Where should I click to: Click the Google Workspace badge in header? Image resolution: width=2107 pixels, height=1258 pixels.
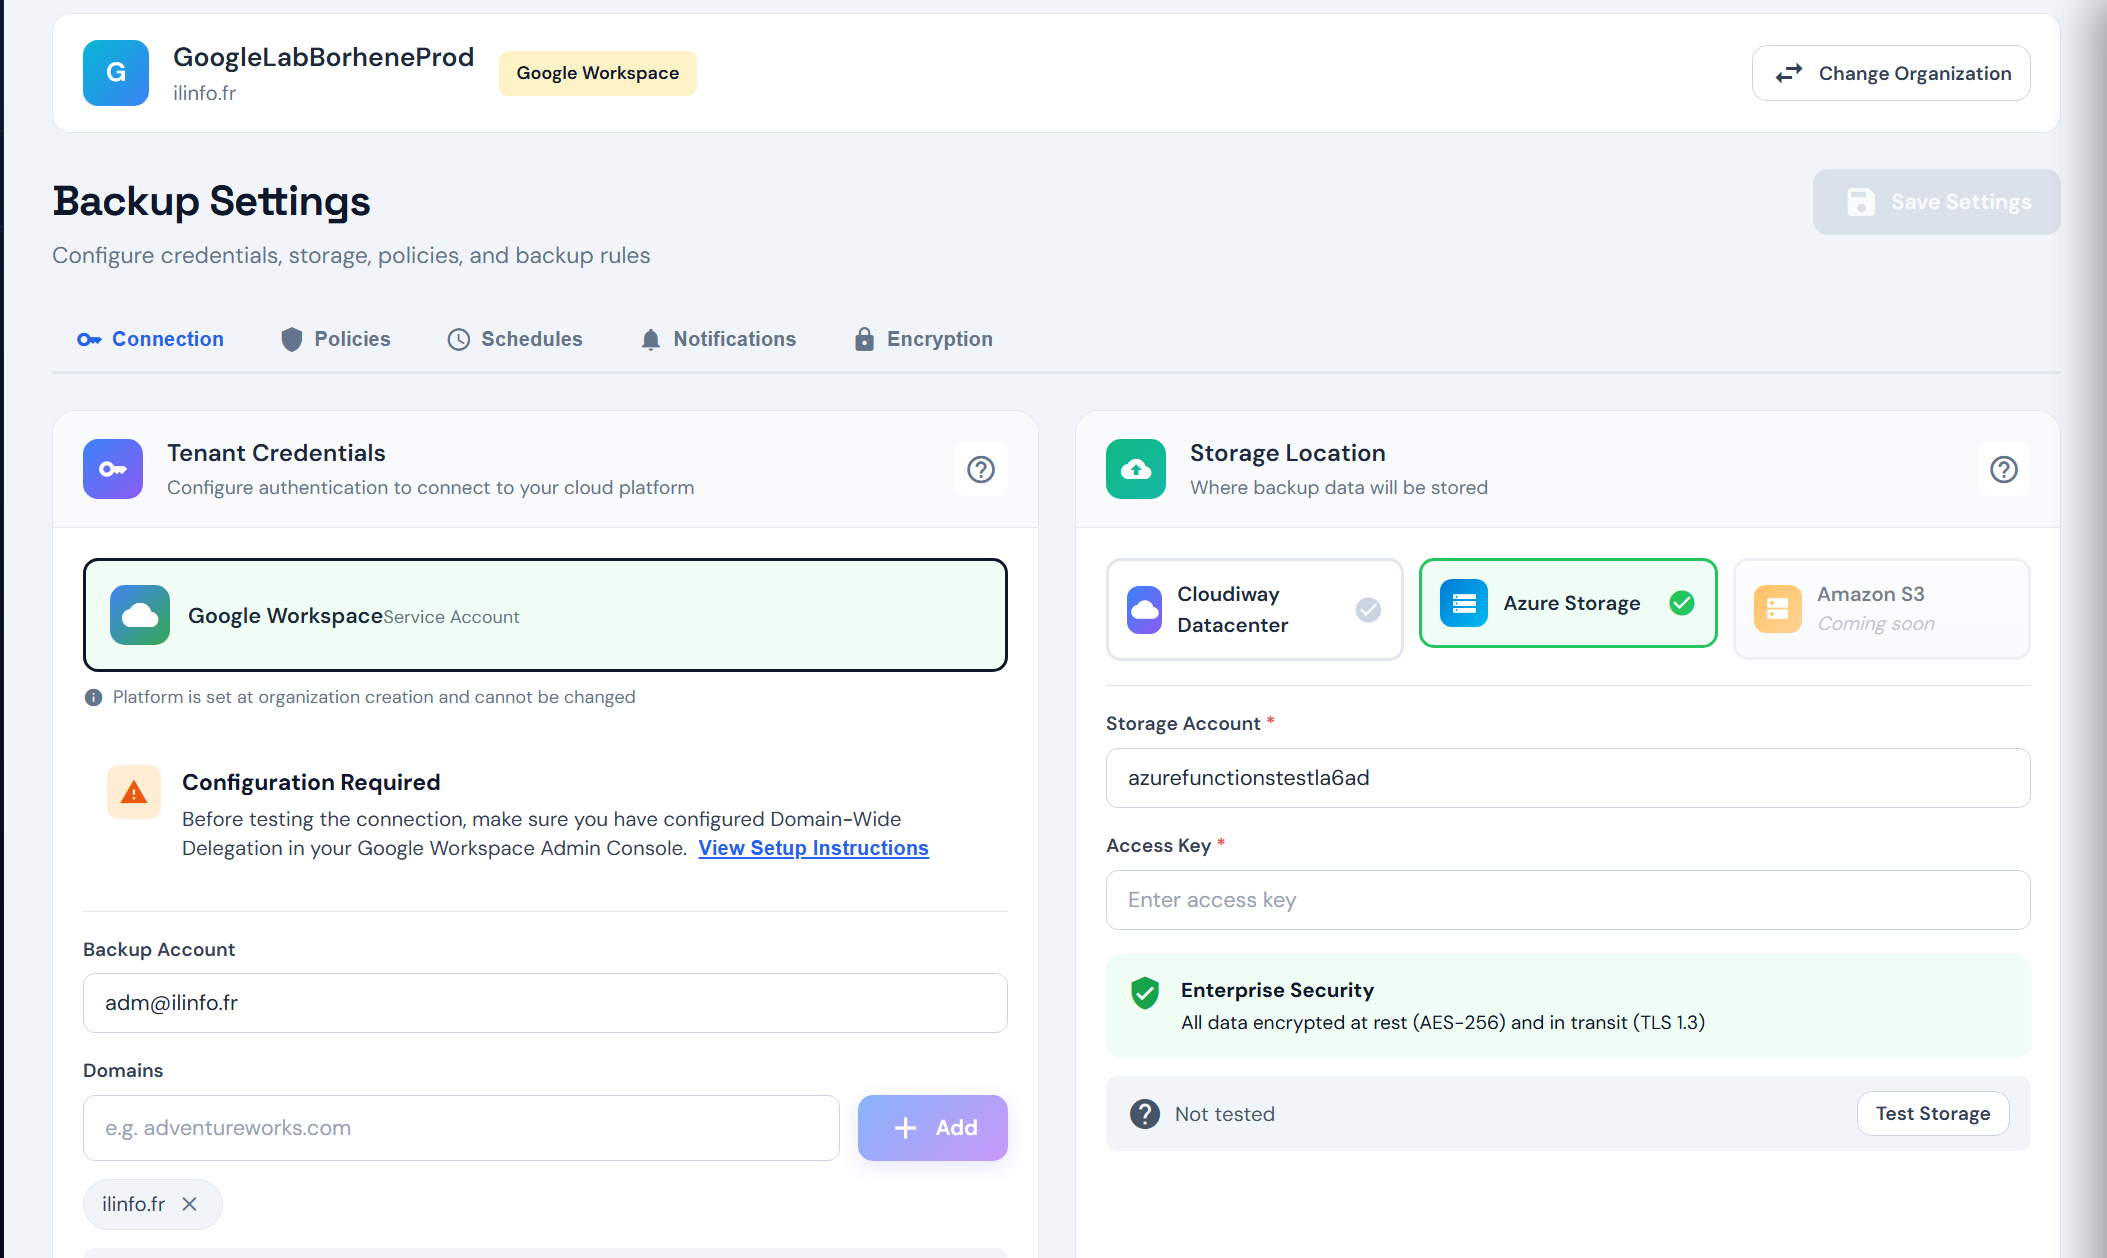pyautogui.click(x=598, y=73)
